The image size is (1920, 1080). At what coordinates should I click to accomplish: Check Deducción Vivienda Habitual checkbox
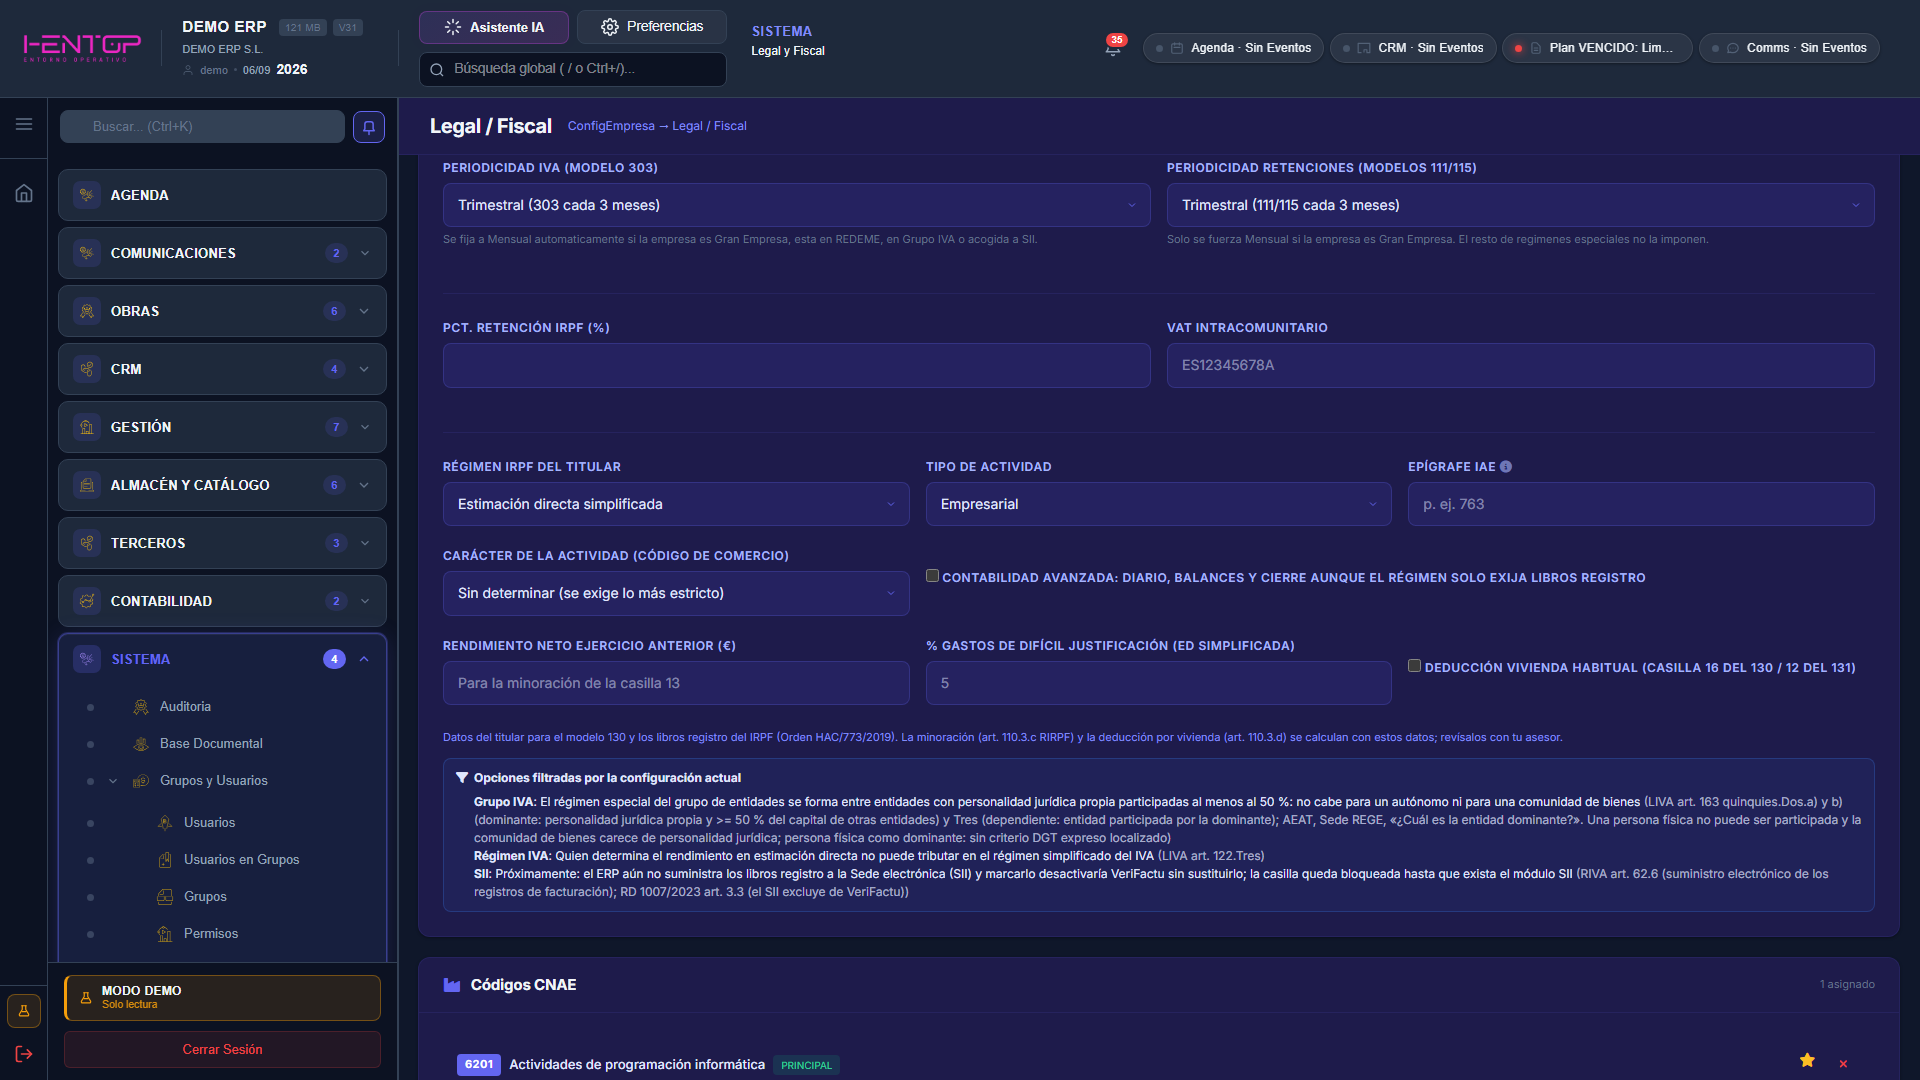pyautogui.click(x=1414, y=666)
